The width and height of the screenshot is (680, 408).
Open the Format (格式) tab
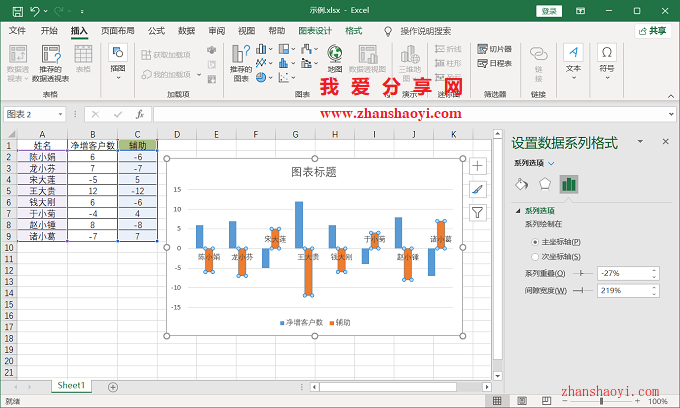tap(353, 31)
